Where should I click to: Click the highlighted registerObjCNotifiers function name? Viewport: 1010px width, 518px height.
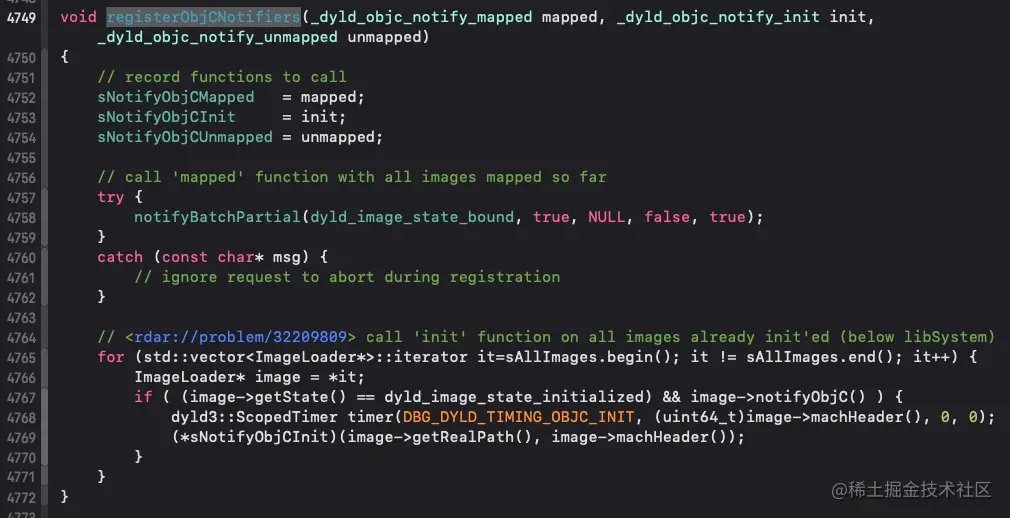(204, 17)
